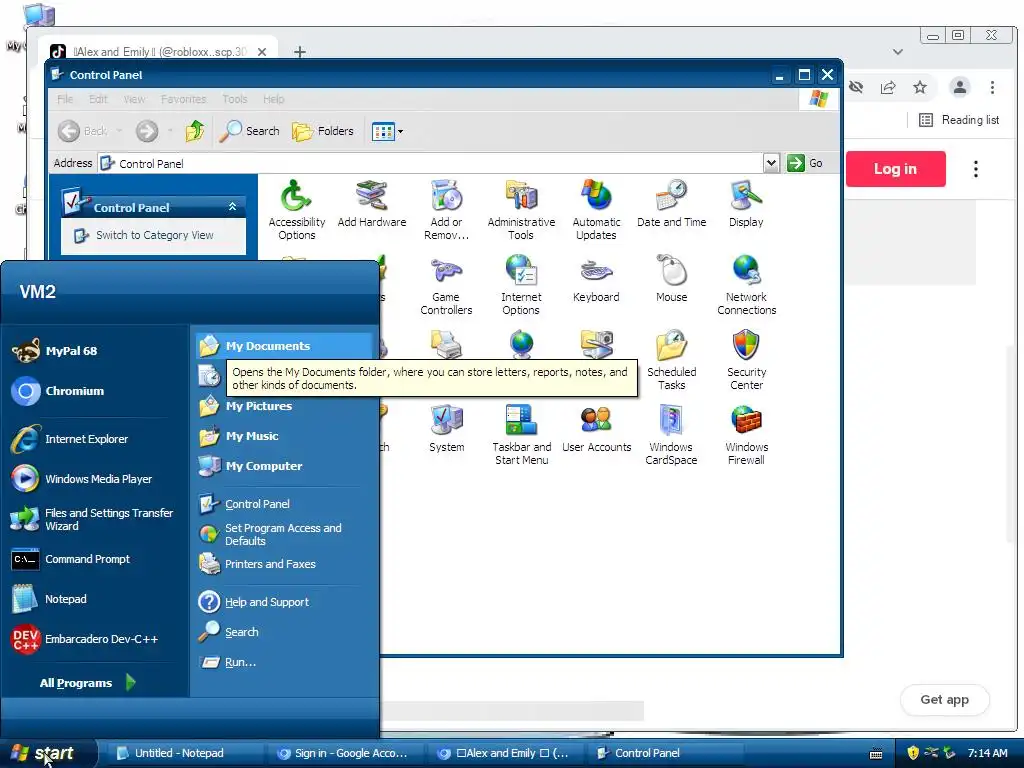Open Internet Options icon
This screenshot has height=768, width=1024.
[521, 285]
